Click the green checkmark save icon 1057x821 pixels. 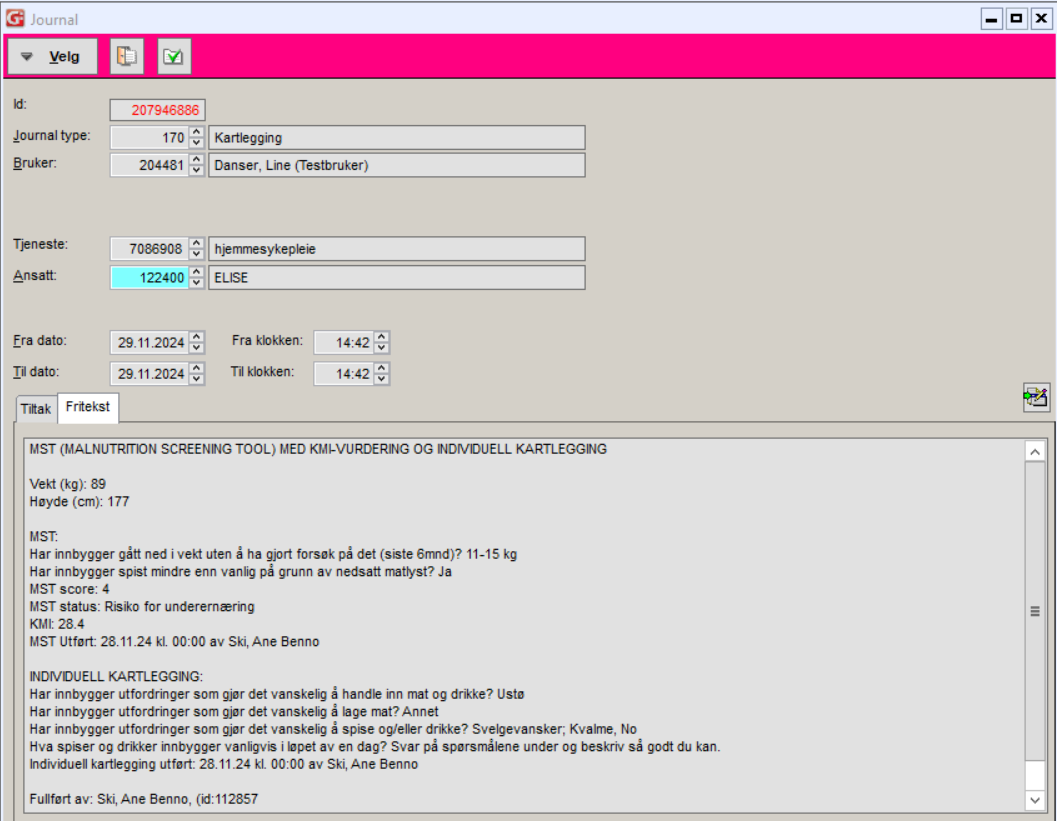(173, 57)
